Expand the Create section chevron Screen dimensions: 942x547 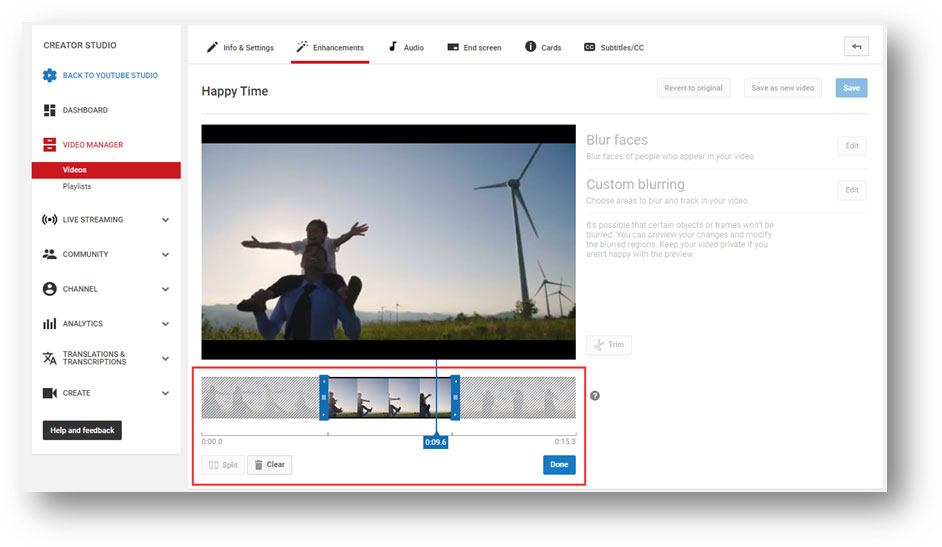pyautogui.click(x=165, y=393)
